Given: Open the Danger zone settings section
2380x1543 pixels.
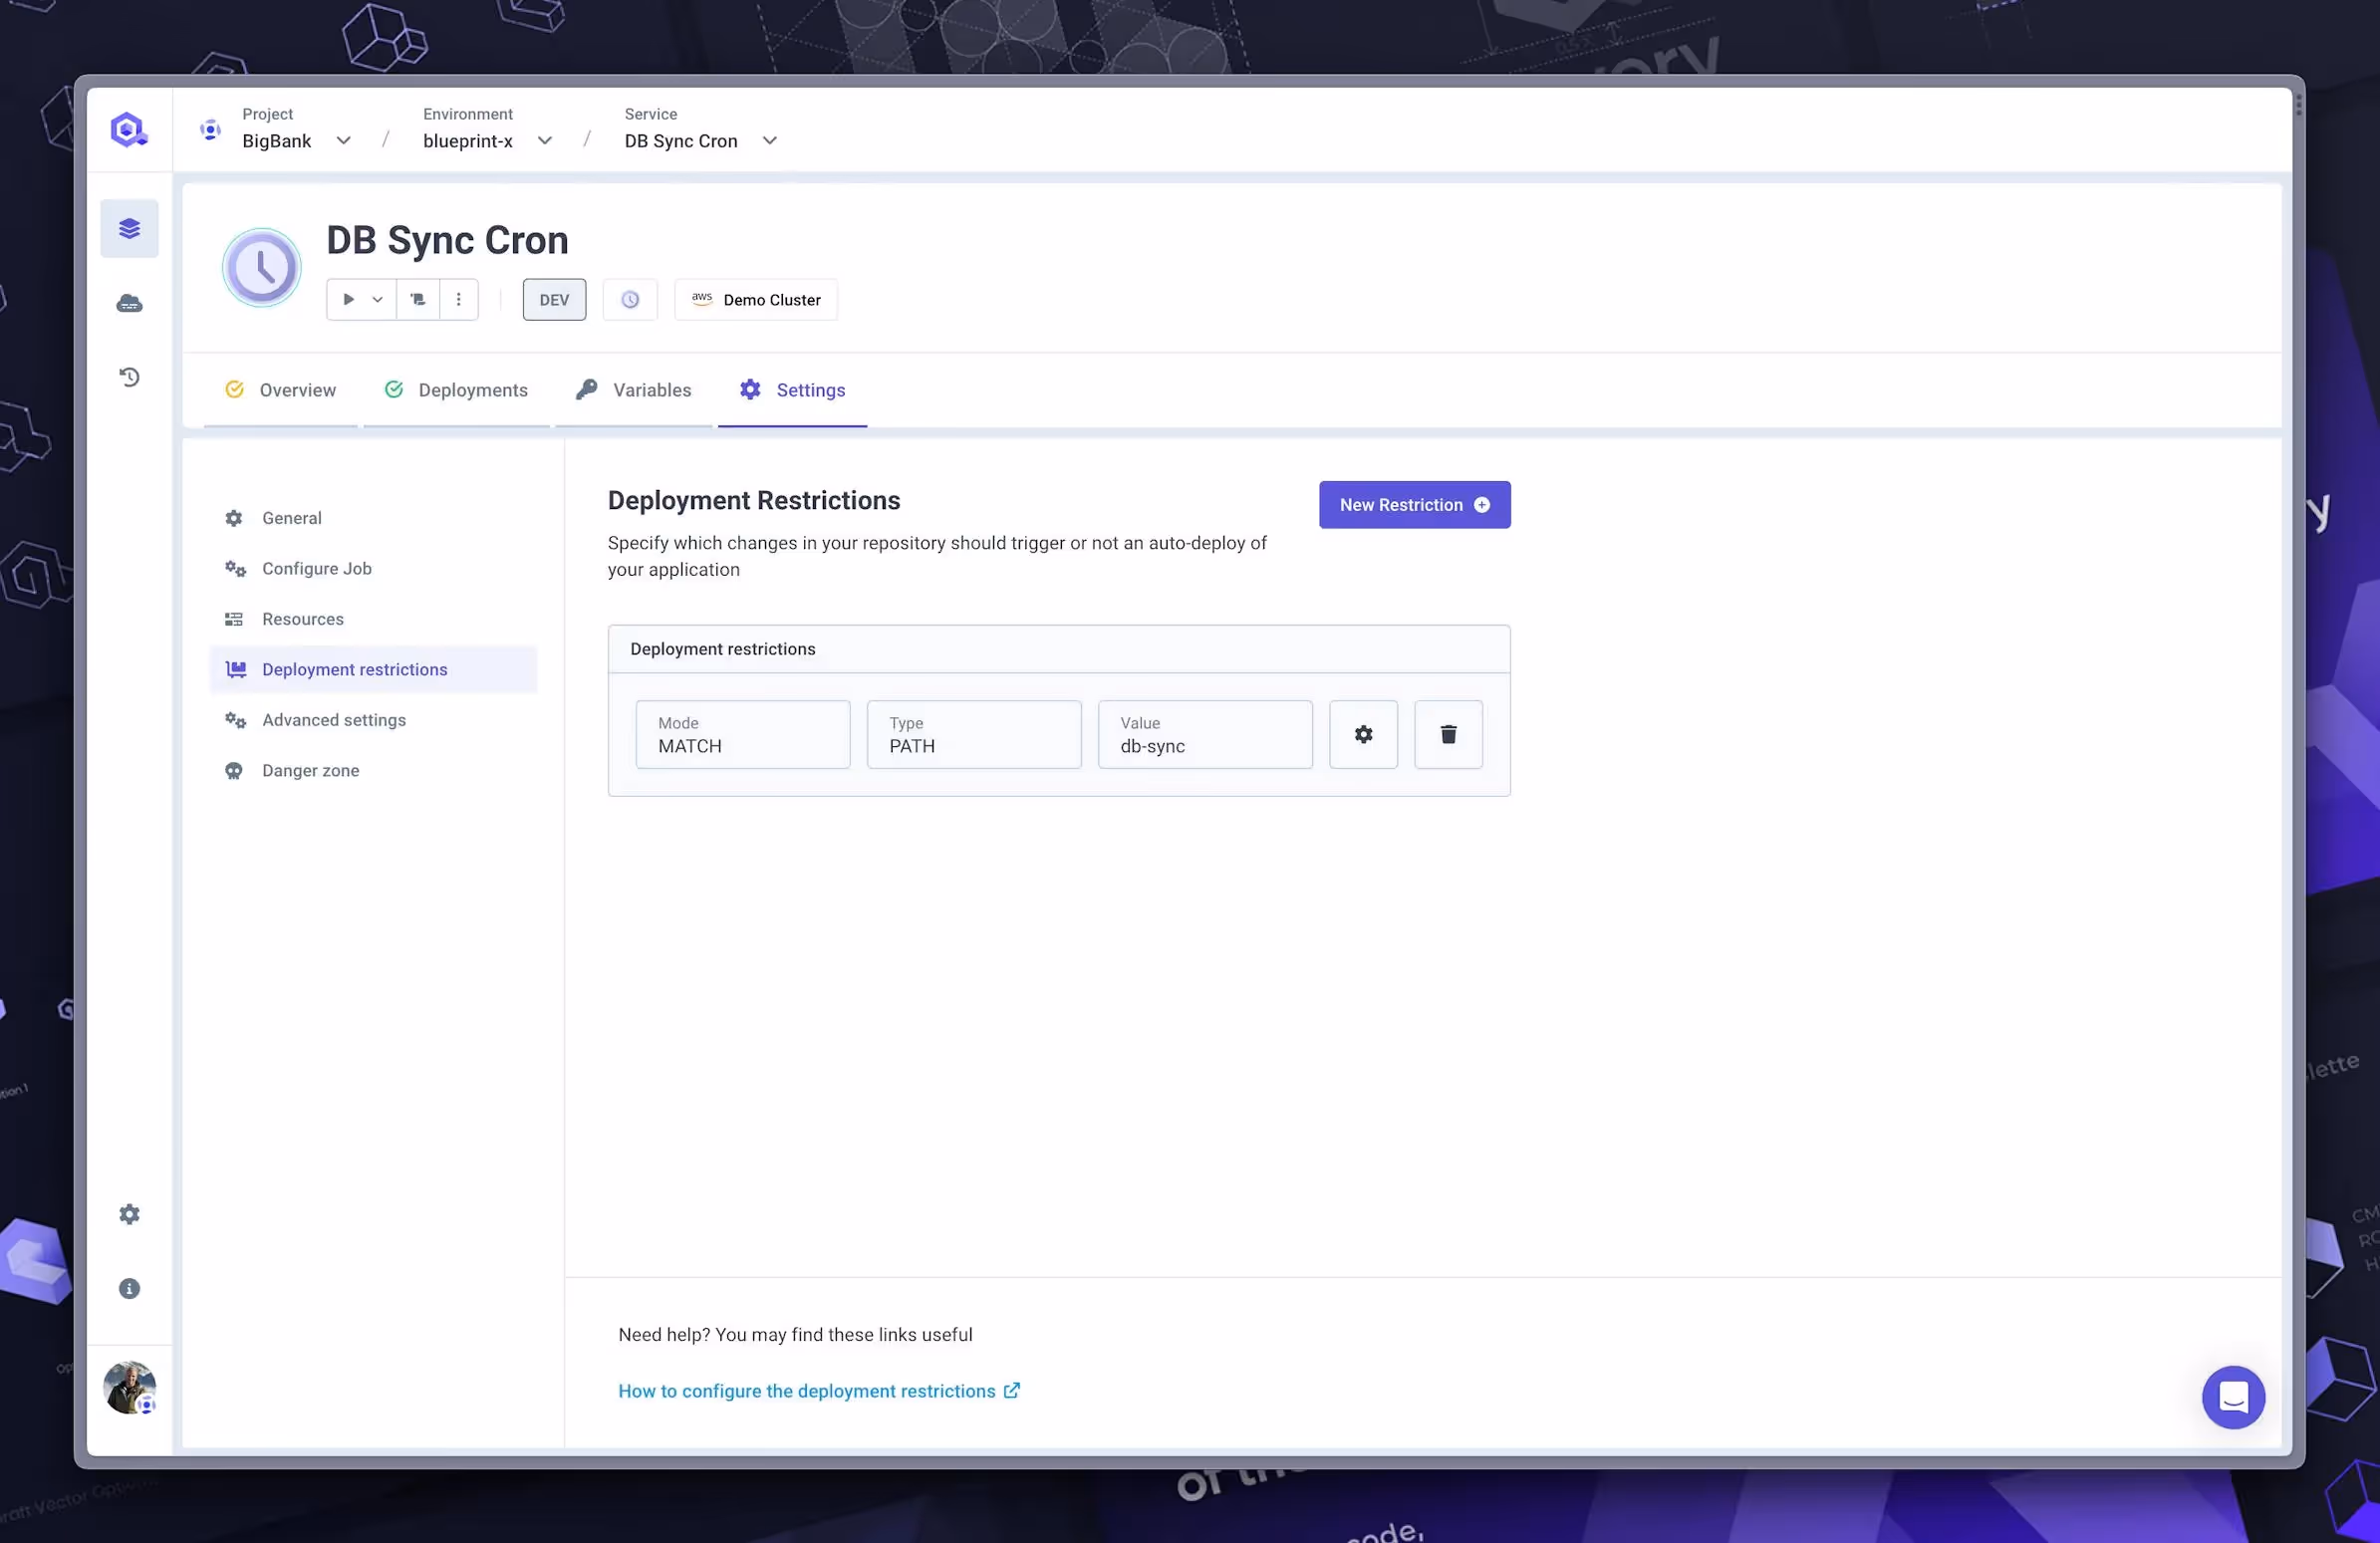Looking at the screenshot, I should coord(310,770).
